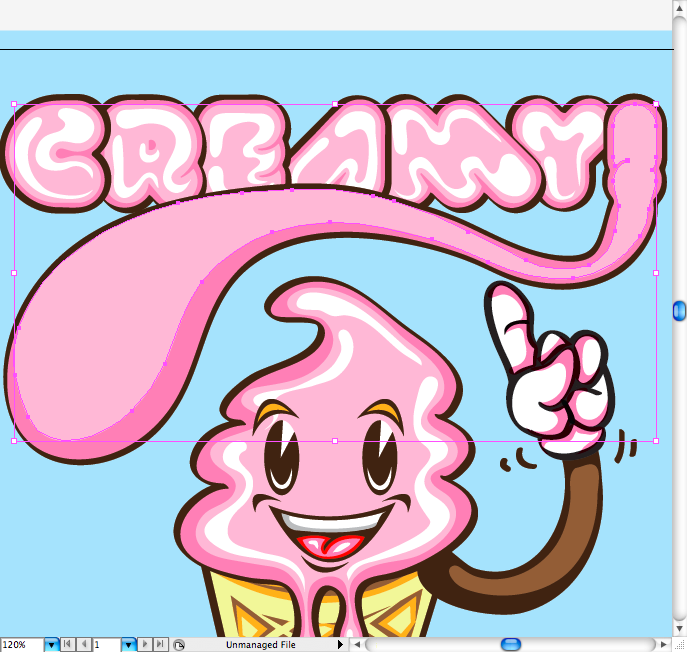687x652 pixels.
Task: Go to the first artboard
Action: click(x=68, y=645)
